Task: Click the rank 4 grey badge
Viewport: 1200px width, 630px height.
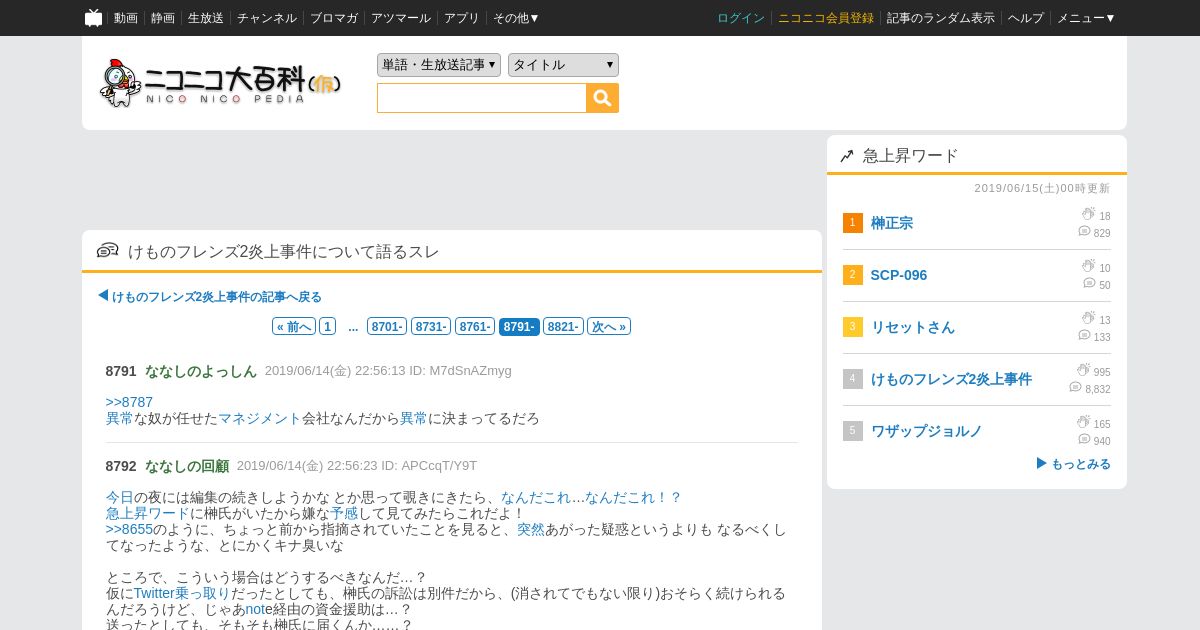Action: [x=853, y=379]
